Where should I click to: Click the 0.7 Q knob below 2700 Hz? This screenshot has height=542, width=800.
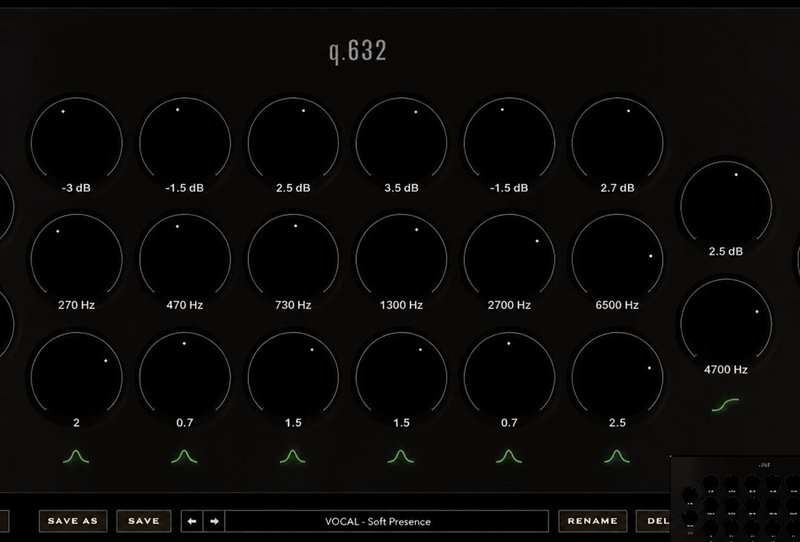coord(509,378)
